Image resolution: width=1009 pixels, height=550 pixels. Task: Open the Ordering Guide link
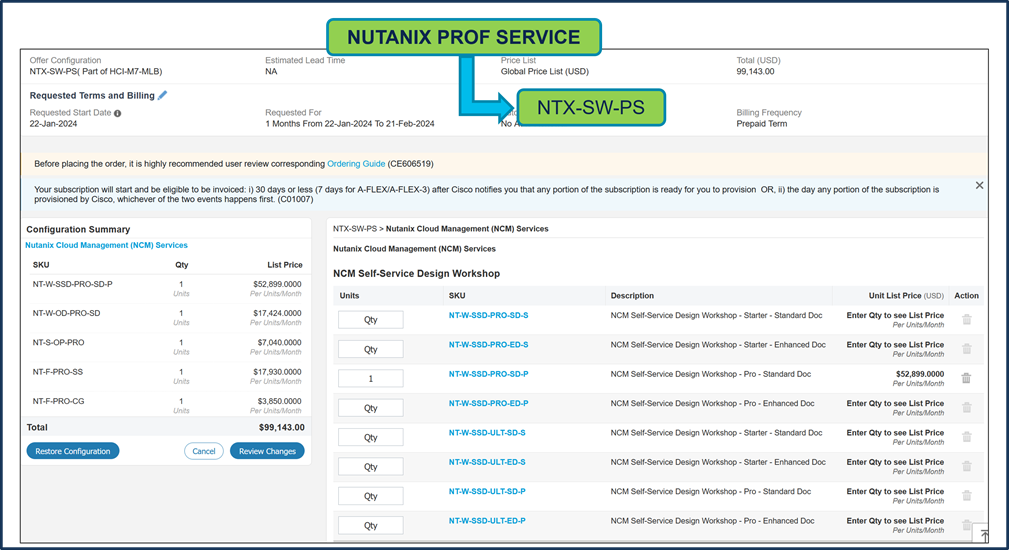tap(356, 163)
